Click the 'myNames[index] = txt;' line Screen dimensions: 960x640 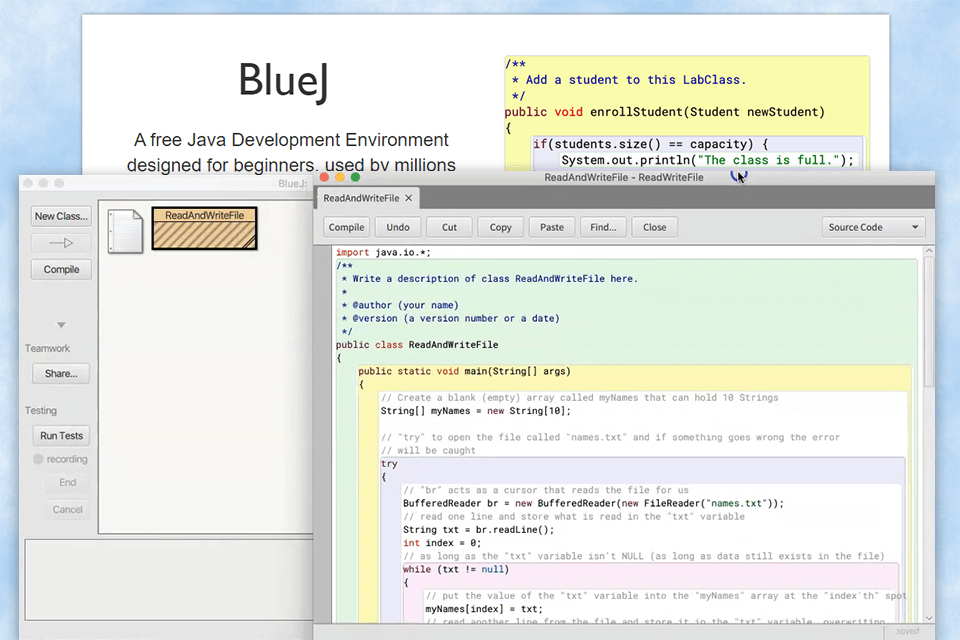484,609
